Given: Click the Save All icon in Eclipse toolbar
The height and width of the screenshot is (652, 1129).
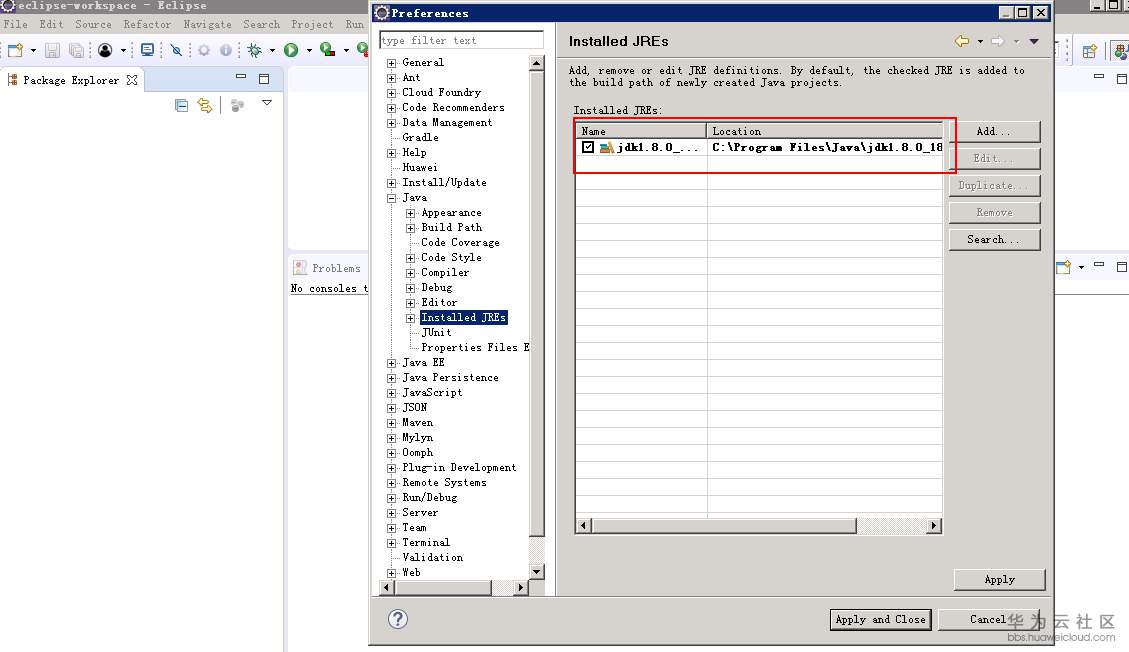Looking at the screenshot, I should pos(76,50).
